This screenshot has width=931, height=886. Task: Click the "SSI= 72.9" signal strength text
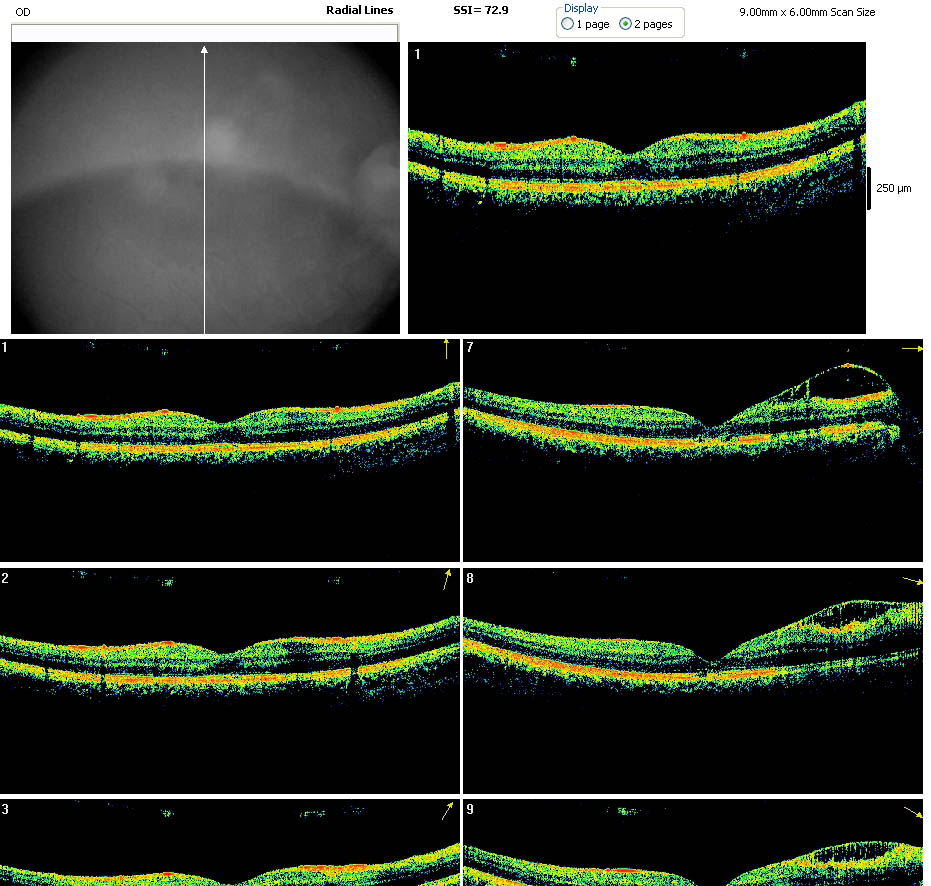tap(481, 10)
